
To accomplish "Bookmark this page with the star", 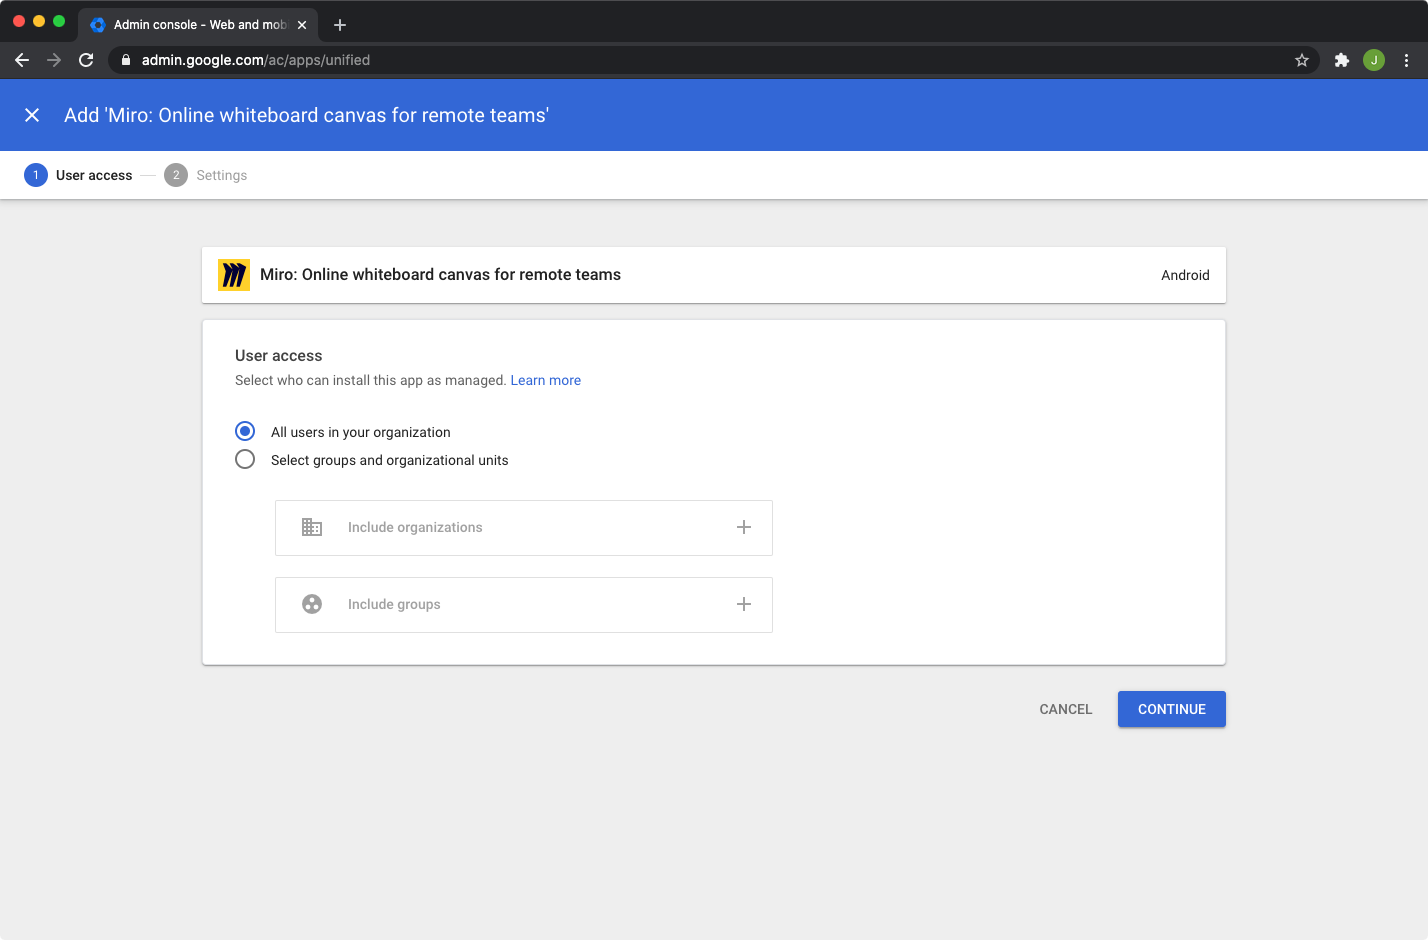I will click(x=1302, y=60).
